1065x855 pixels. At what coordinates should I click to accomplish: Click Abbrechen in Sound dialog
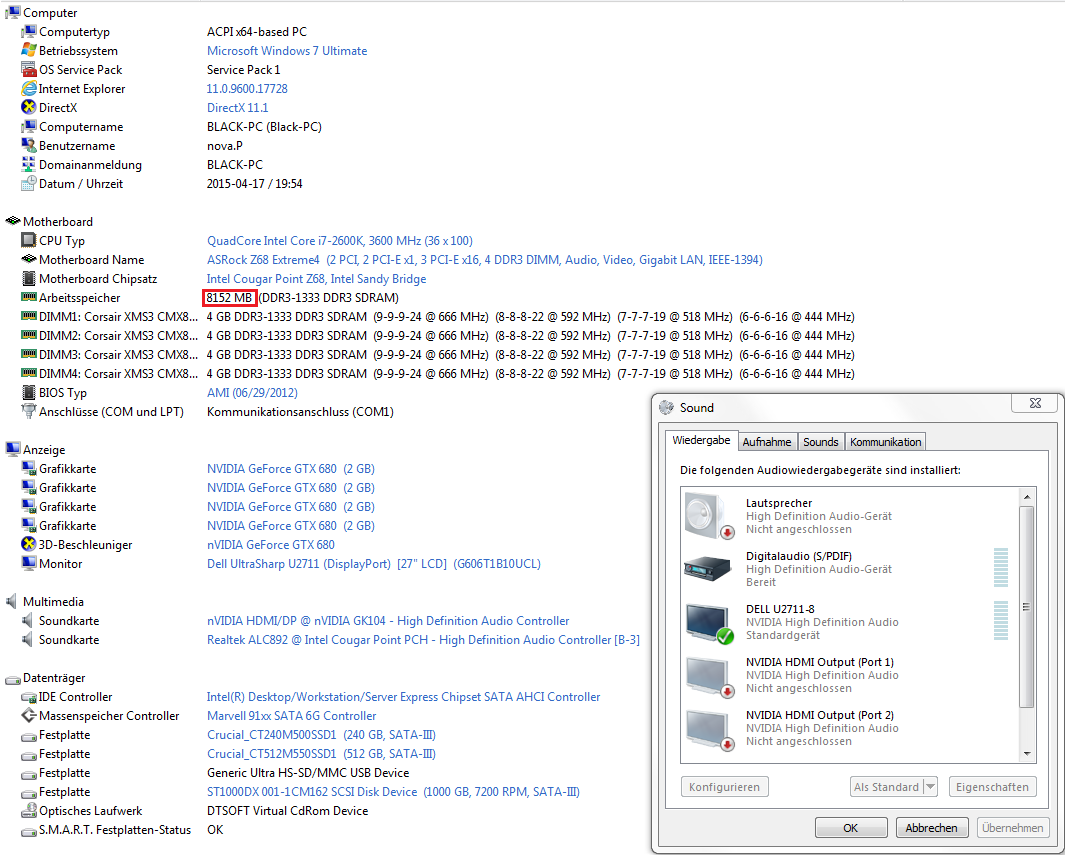[931, 828]
